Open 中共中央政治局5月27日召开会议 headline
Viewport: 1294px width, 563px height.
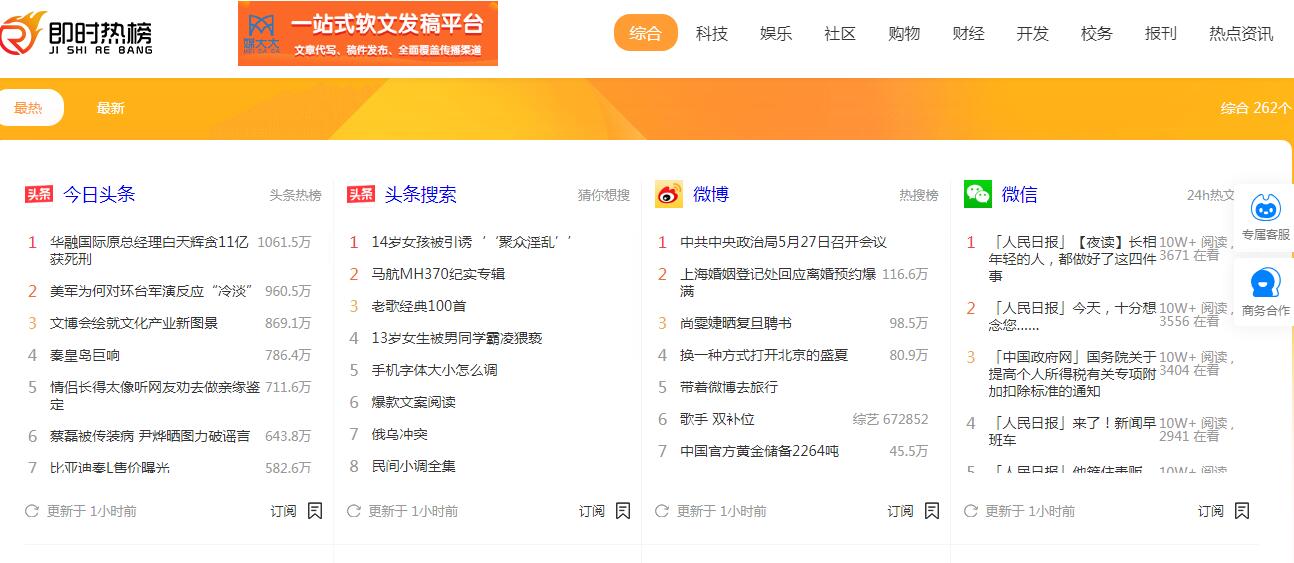783,242
